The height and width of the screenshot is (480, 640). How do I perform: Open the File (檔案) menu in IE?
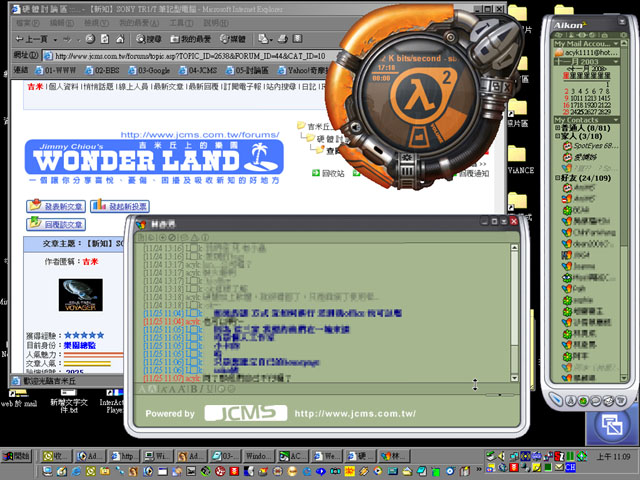click(x=28, y=23)
